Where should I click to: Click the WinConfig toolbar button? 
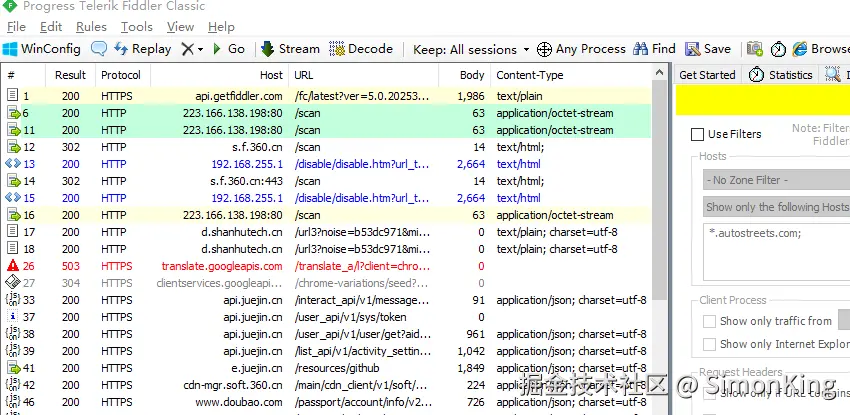coord(41,49)
